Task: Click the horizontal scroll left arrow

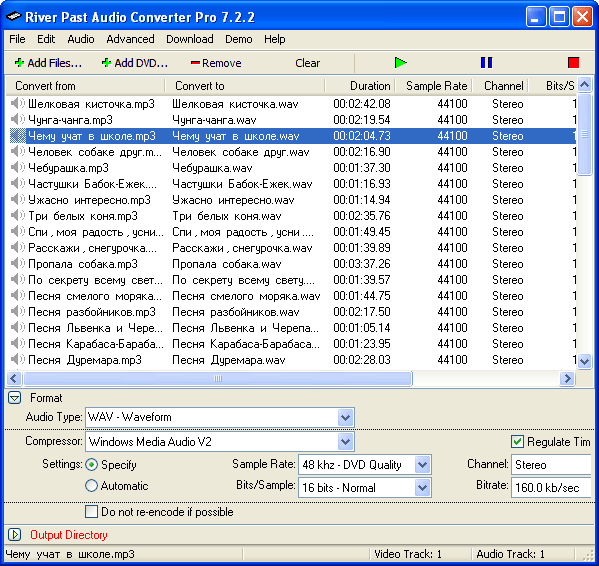Action: coord(14,378)
